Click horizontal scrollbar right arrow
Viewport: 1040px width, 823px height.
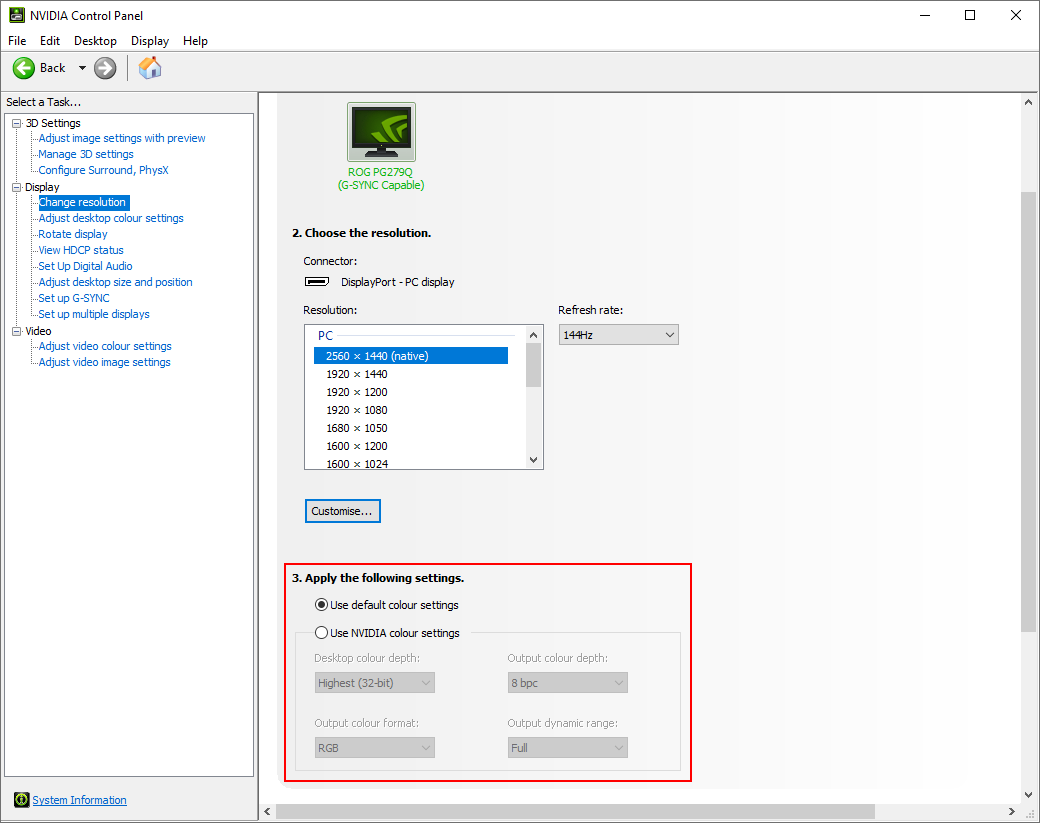[x=1011, y=811]
